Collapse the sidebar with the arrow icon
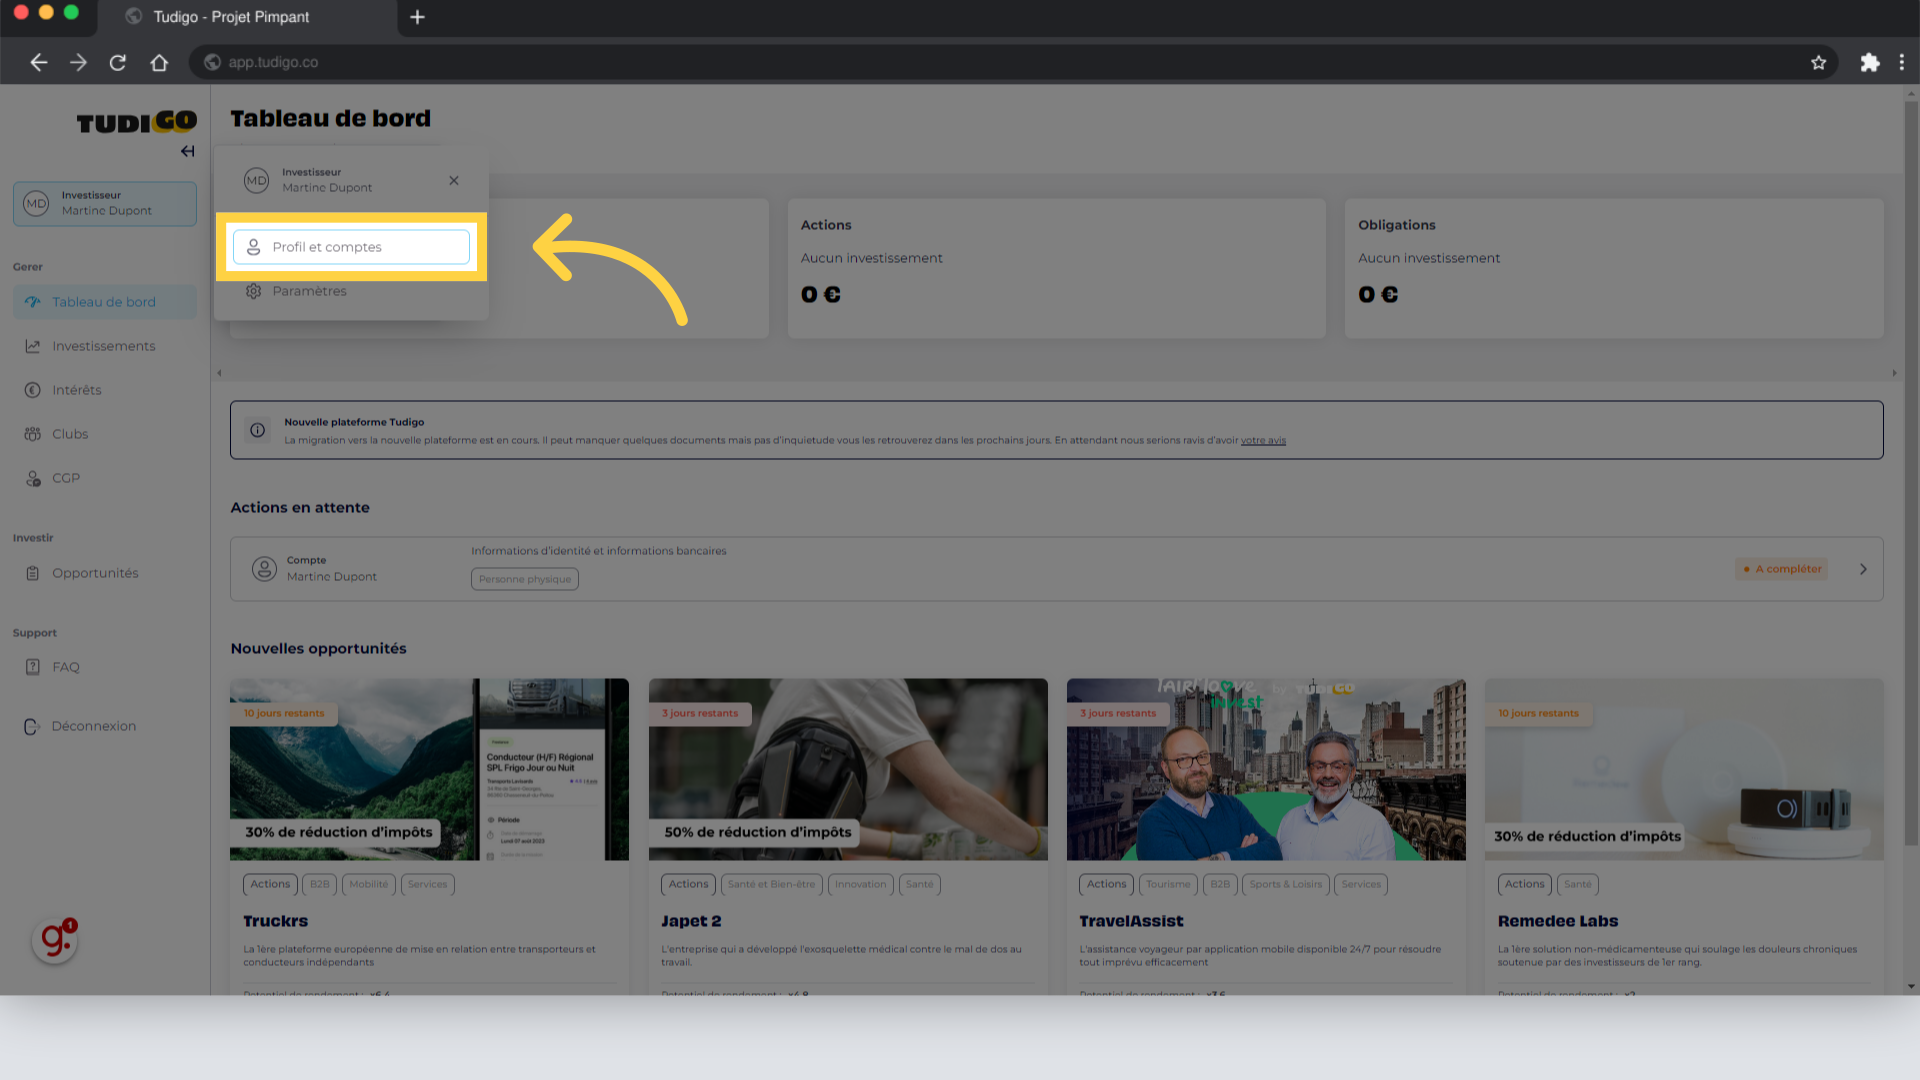1920x1080 pixels. click(187, 151)
